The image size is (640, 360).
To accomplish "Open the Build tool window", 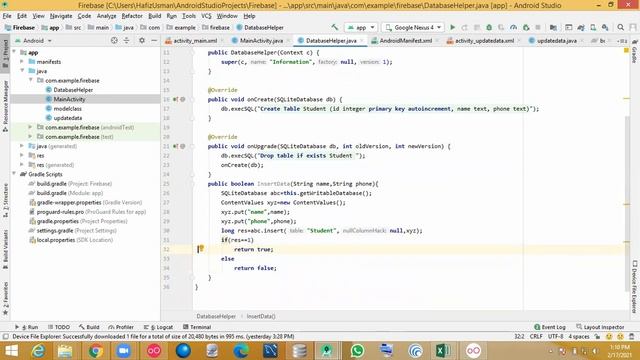I will click(89, 327).
